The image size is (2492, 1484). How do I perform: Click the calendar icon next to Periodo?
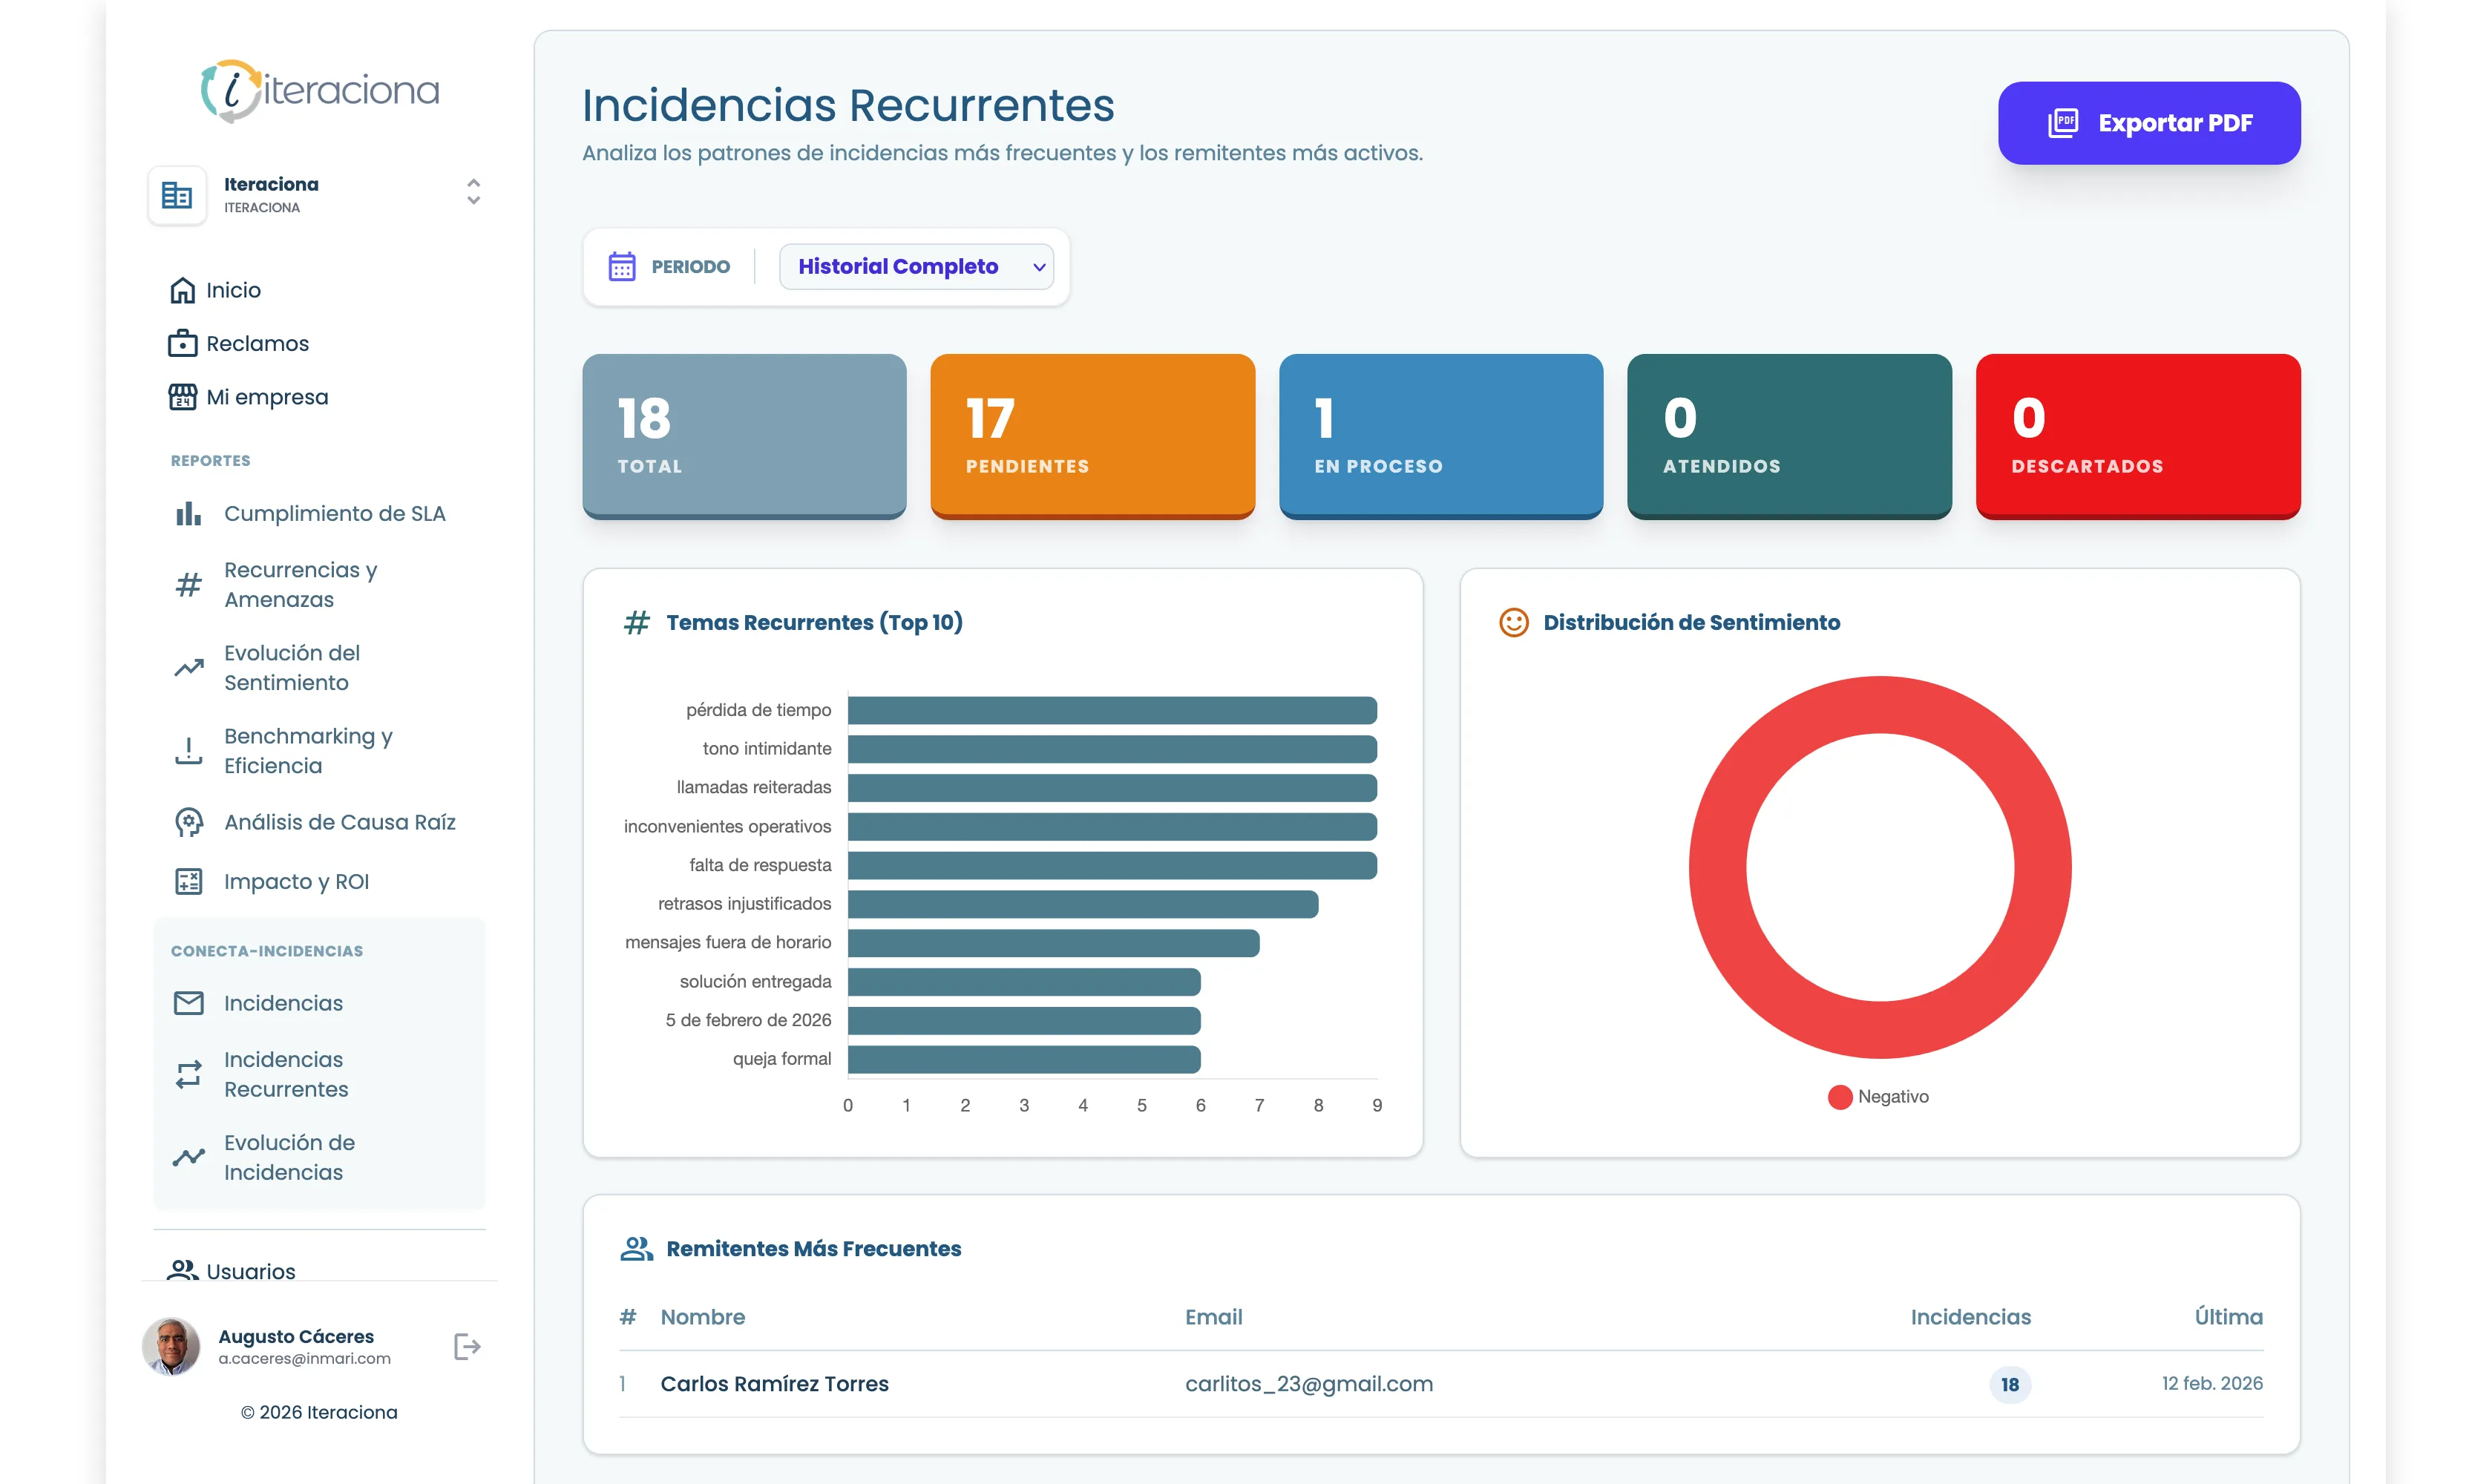622,266
